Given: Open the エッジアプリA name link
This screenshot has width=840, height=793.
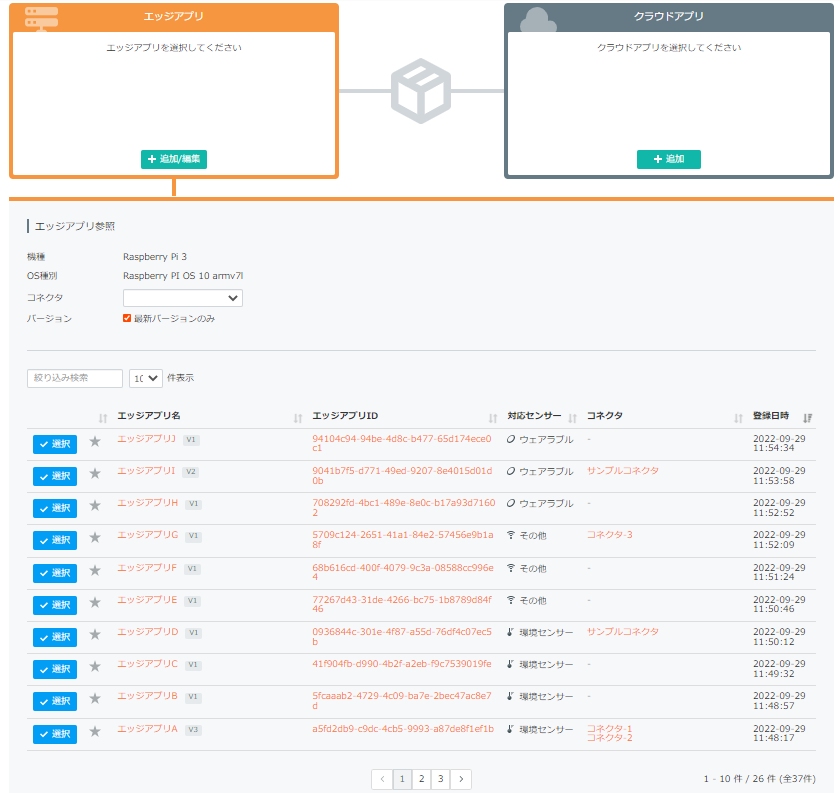Looking at the screenshot, I should (147, 729).
